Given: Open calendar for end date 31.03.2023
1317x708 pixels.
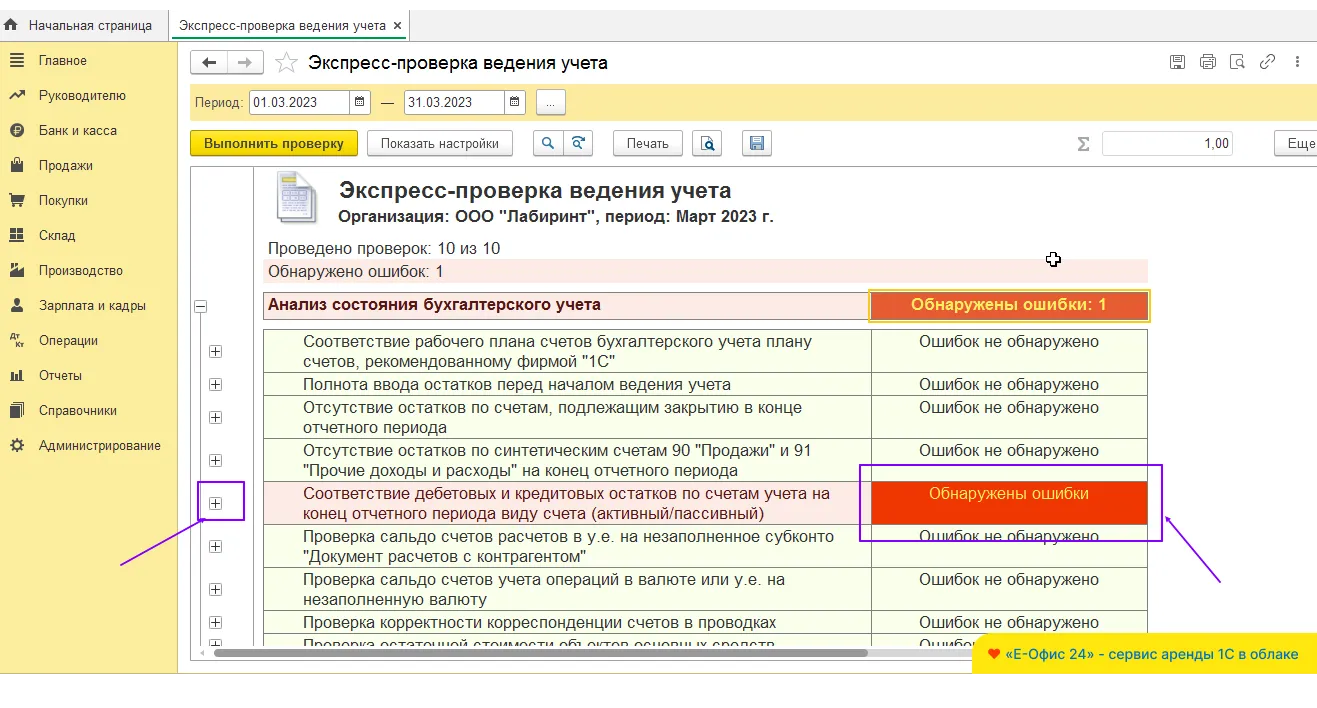Looking at the screenshot, I should tap(515, 102).
